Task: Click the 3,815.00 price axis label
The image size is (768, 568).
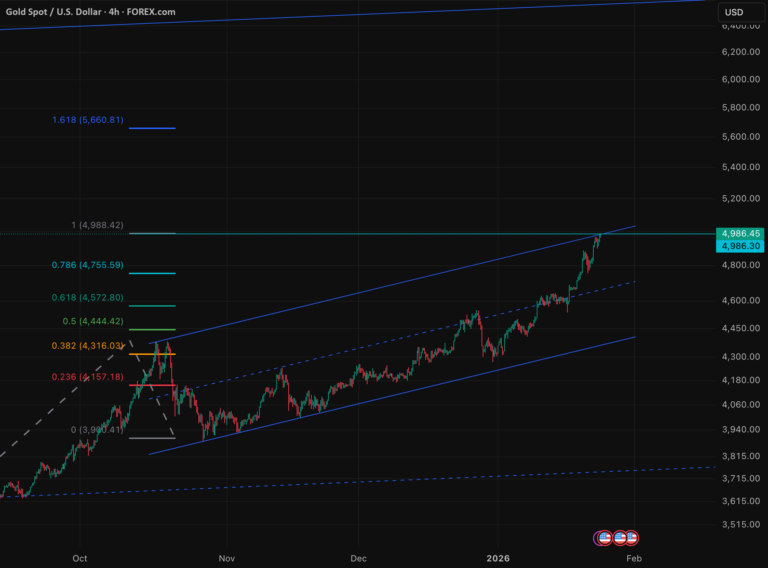Action: pos(741,456)
